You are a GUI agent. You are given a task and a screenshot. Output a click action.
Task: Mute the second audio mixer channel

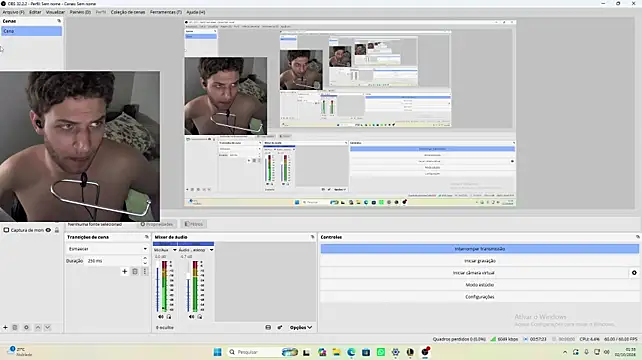[x=192, y=317]
